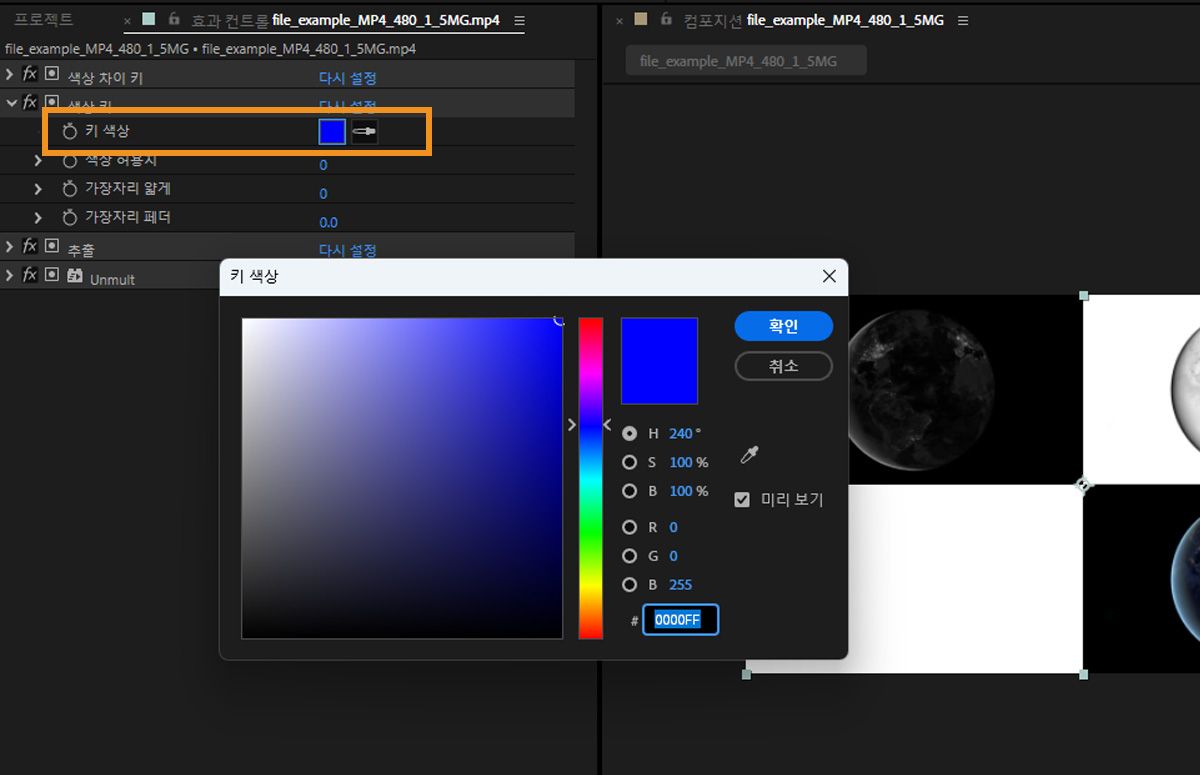Click the fx icon for 추출 effect
Image resolution: width=1200 pixels, height=775 pixels.
pos(30,246)
